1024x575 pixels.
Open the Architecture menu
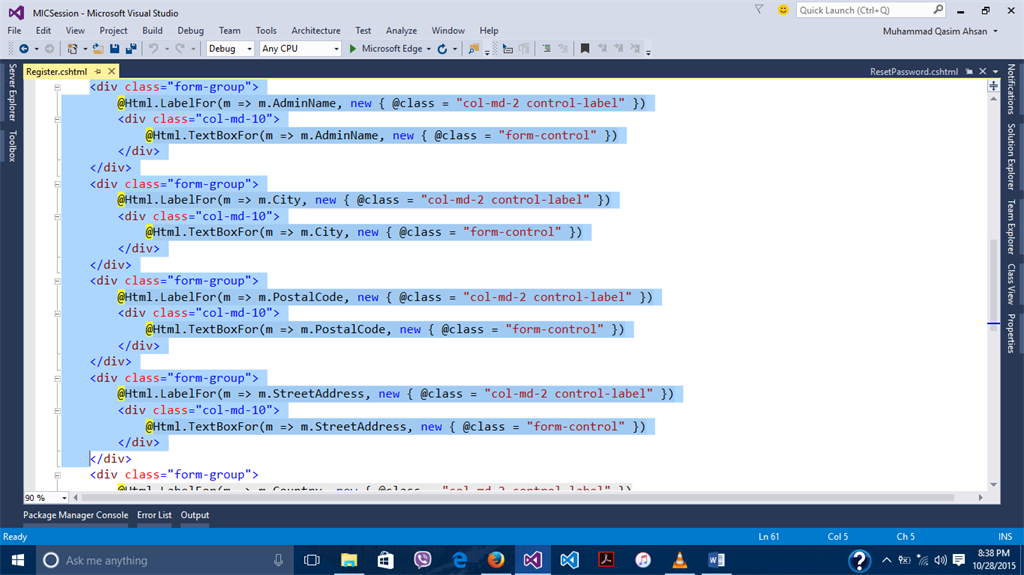315,31
